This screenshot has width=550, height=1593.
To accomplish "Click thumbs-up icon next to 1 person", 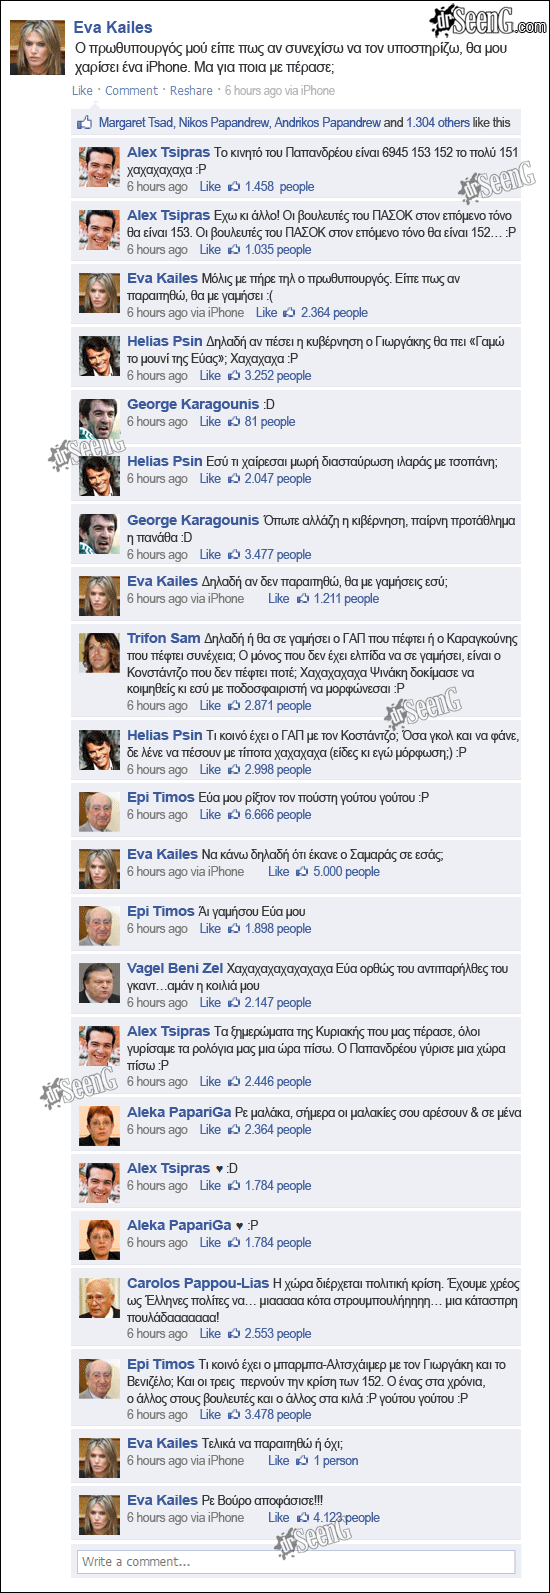I will coord(302,1461).
